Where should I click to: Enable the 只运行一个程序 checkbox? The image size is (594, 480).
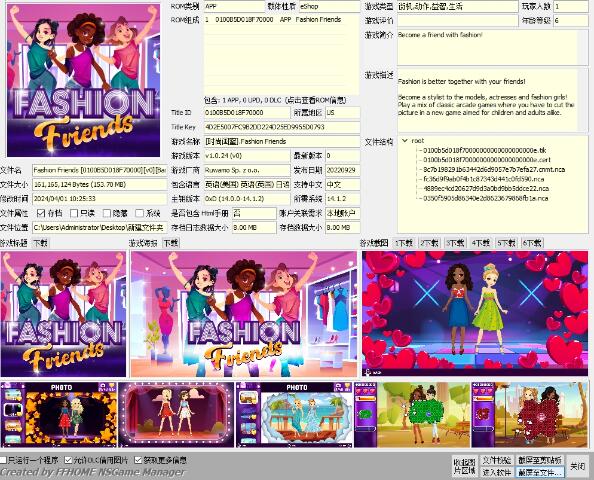coord(3,460)
